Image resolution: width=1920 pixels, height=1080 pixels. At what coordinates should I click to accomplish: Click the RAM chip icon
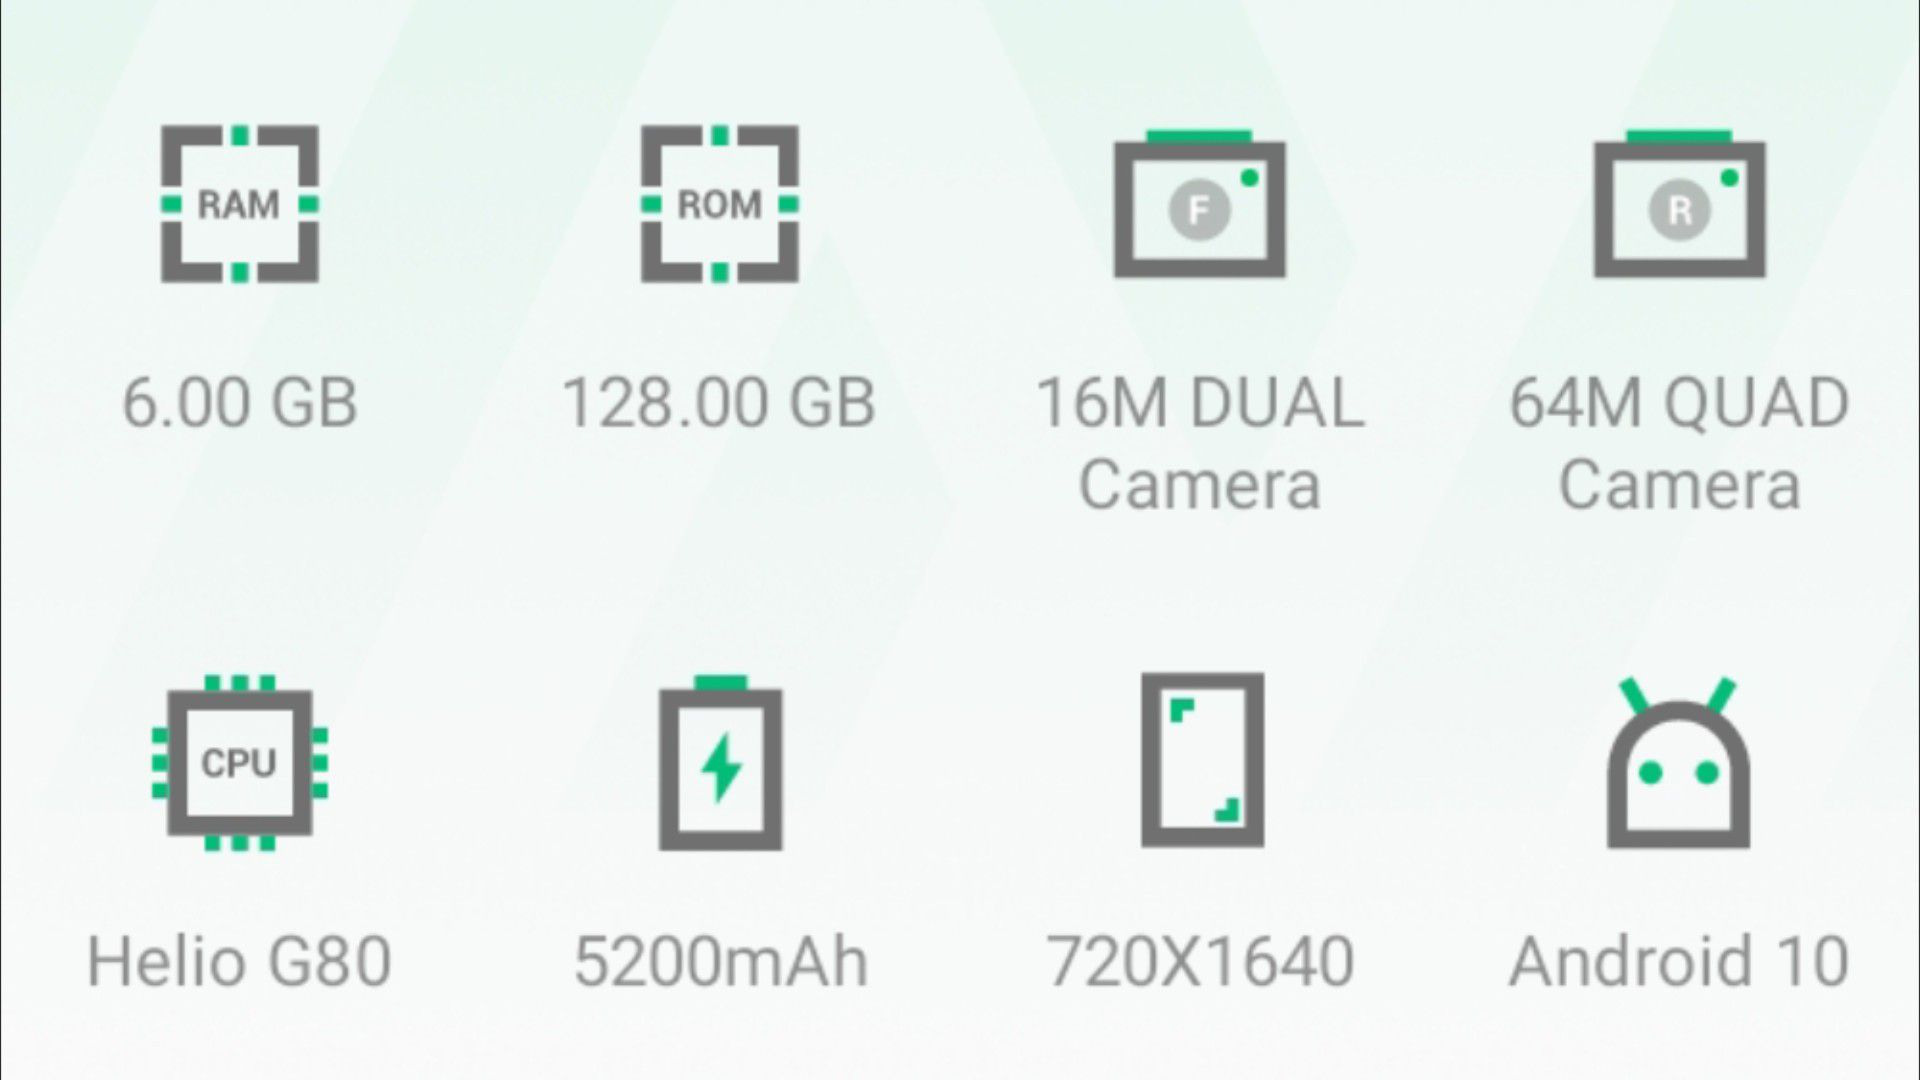240,204
